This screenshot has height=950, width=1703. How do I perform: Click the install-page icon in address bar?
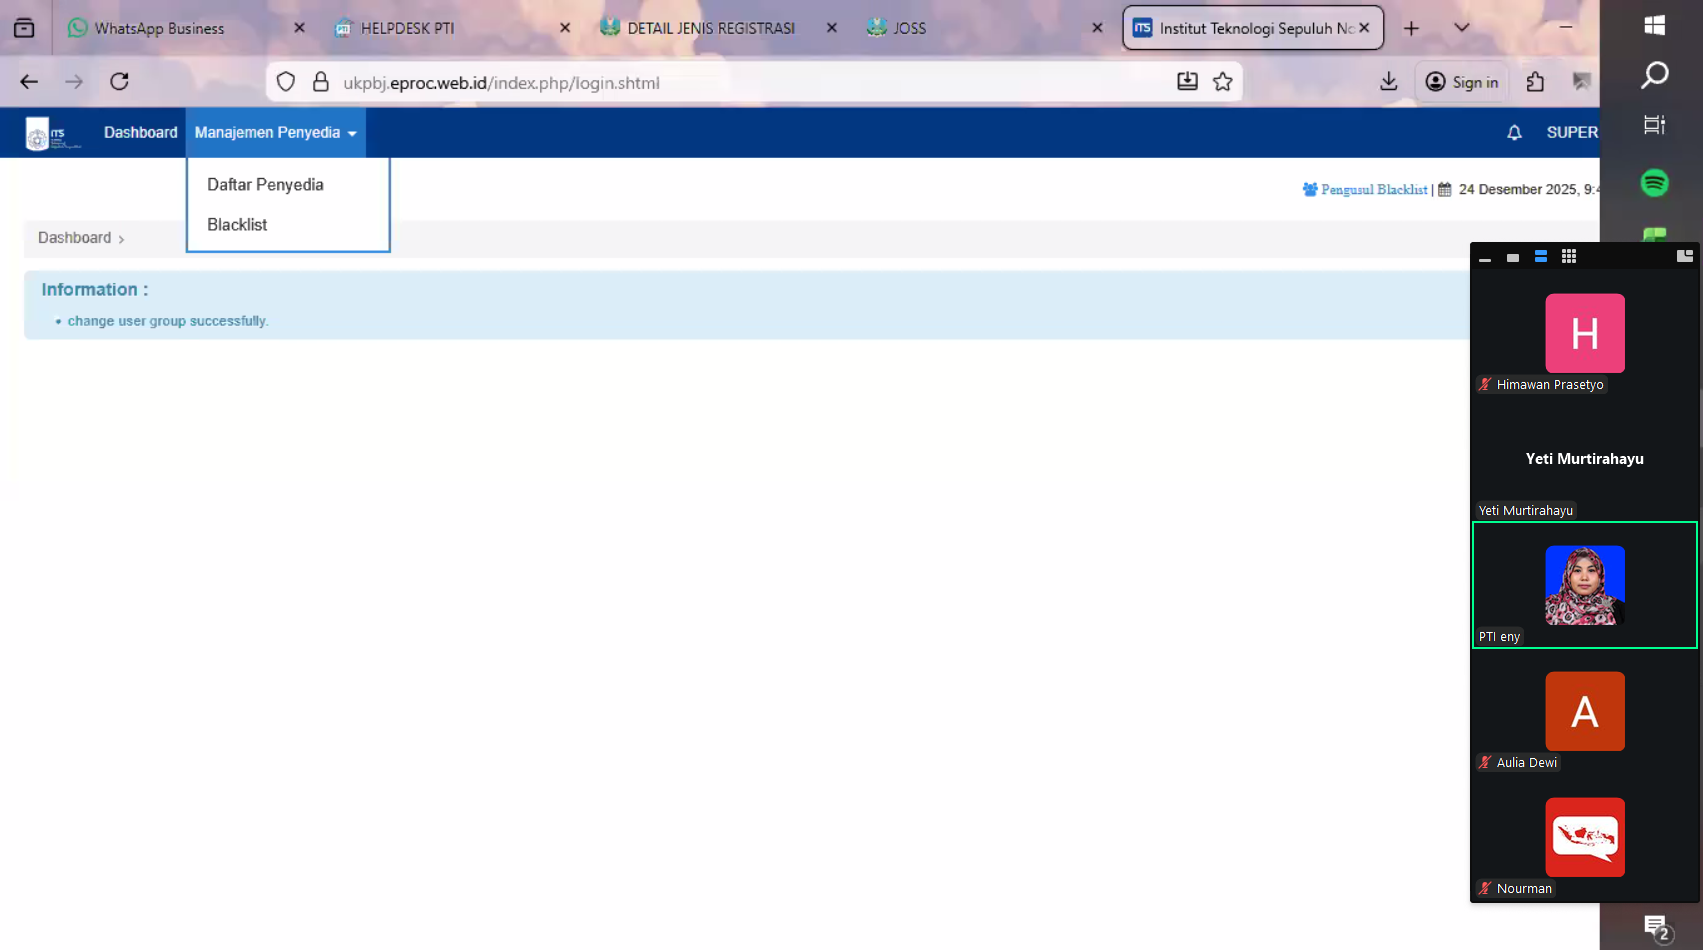pyautogui.click(x=1187, y=82)
